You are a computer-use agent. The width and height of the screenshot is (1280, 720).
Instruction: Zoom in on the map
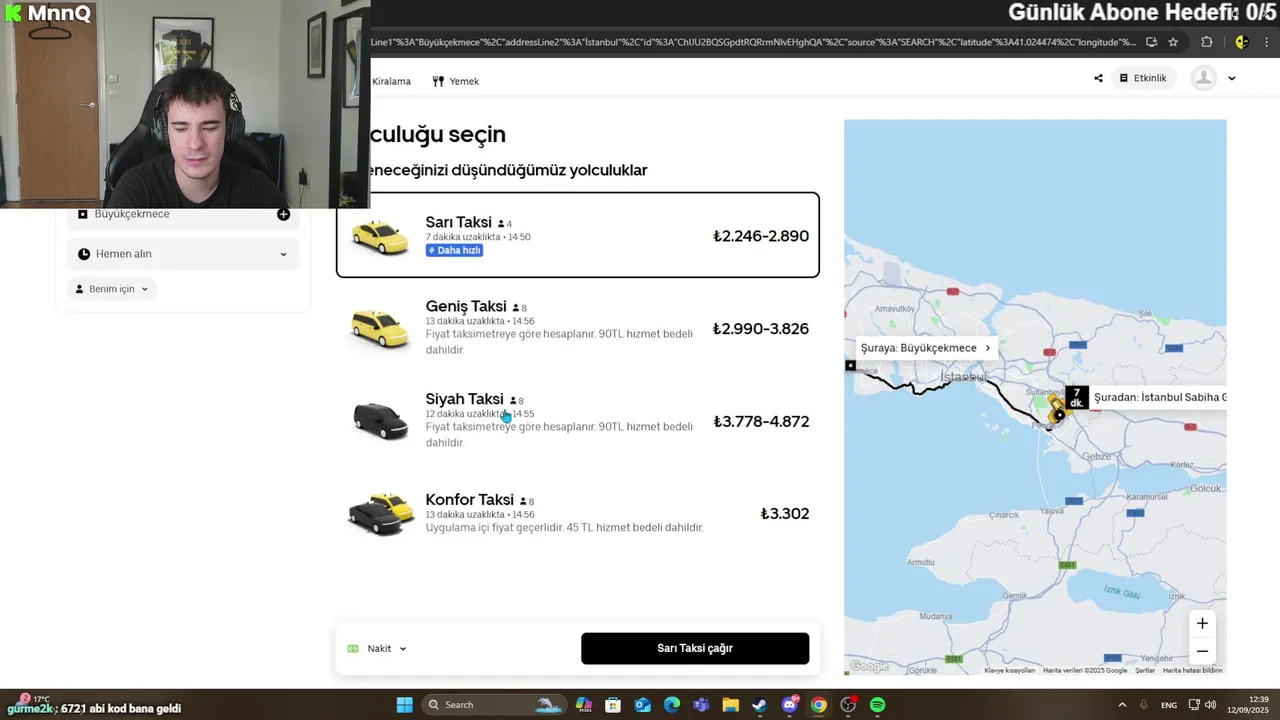coord(1202,623)
